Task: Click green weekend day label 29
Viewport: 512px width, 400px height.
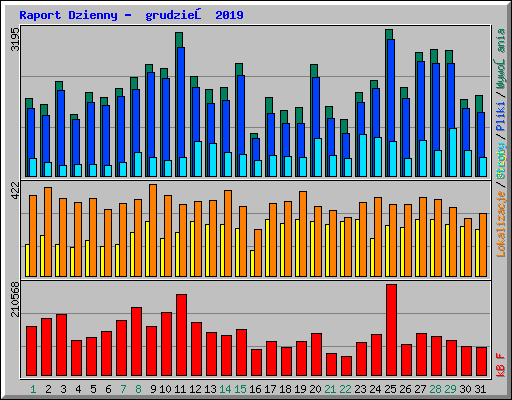Action: 450,389
